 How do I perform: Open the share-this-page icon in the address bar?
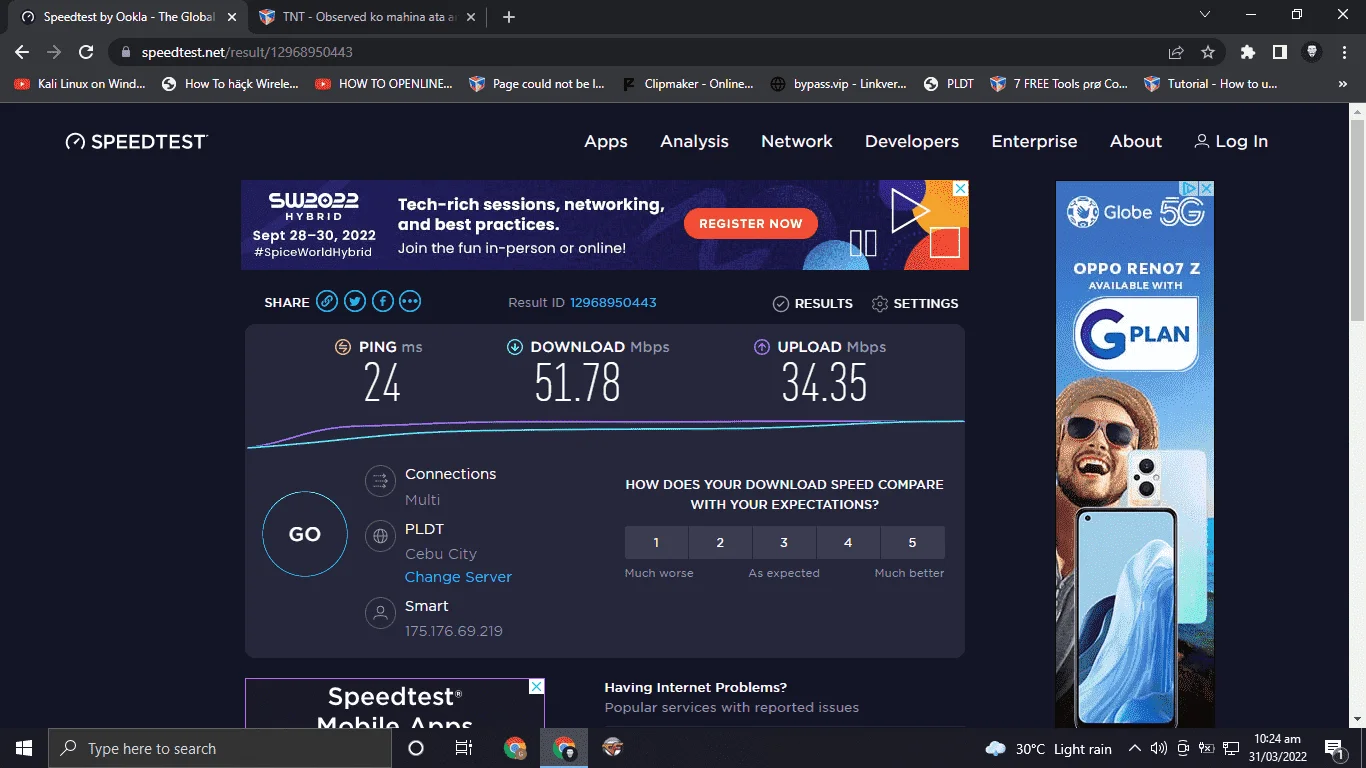tap(1176, 52)
